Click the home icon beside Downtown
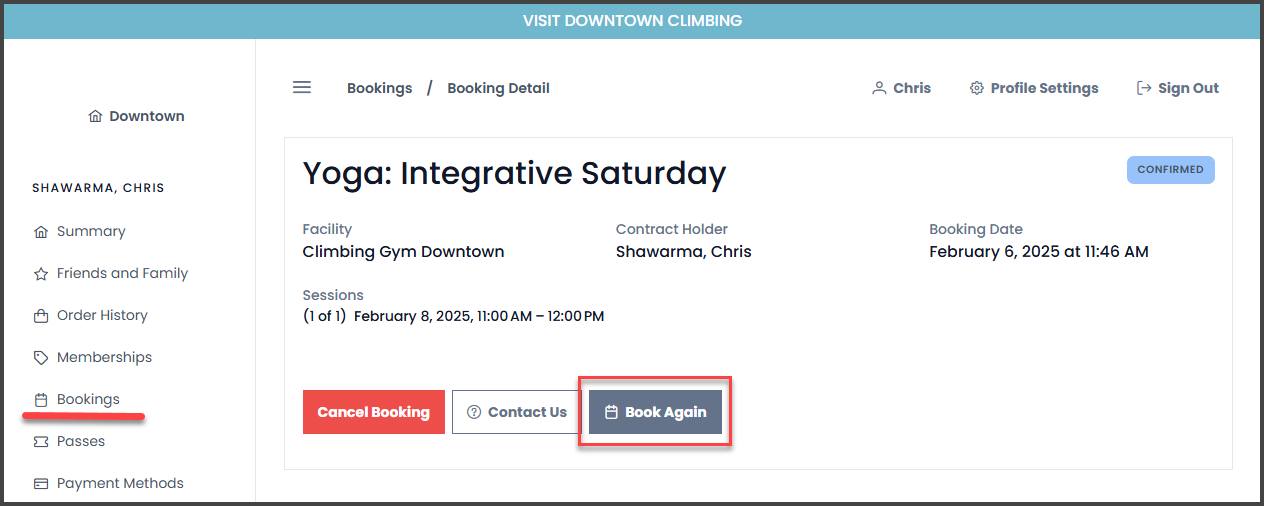Viewport: 1264px width, 506px height. coord(95,116)
